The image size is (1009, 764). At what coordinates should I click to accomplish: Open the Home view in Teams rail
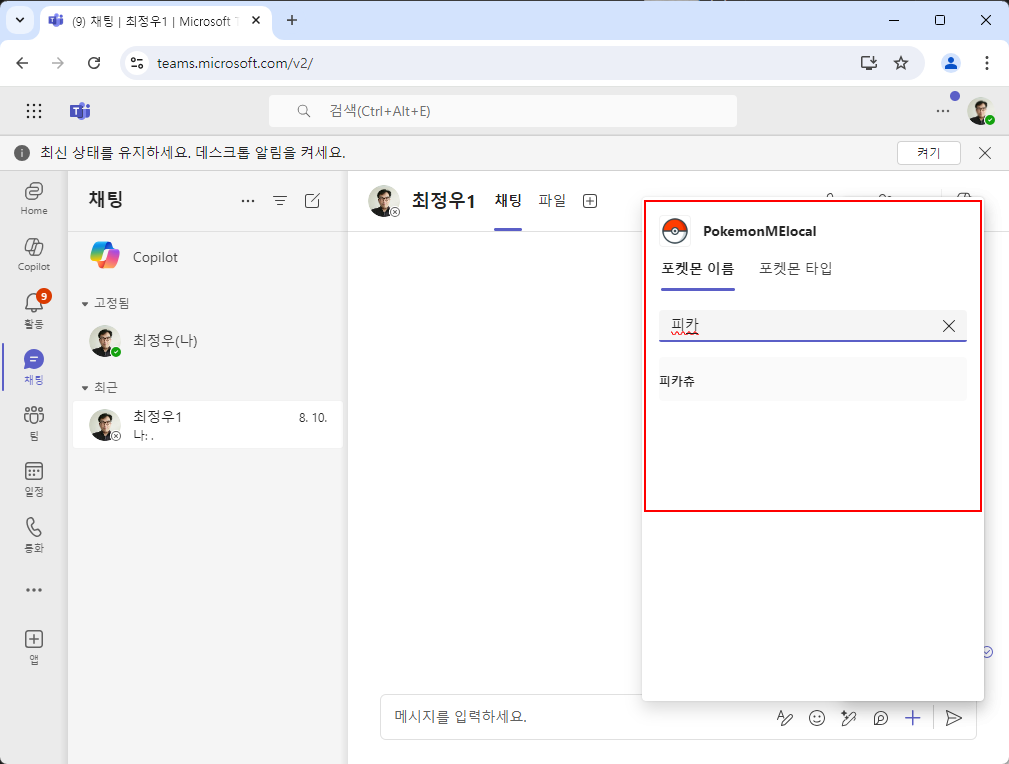click(x=33, y=198)
